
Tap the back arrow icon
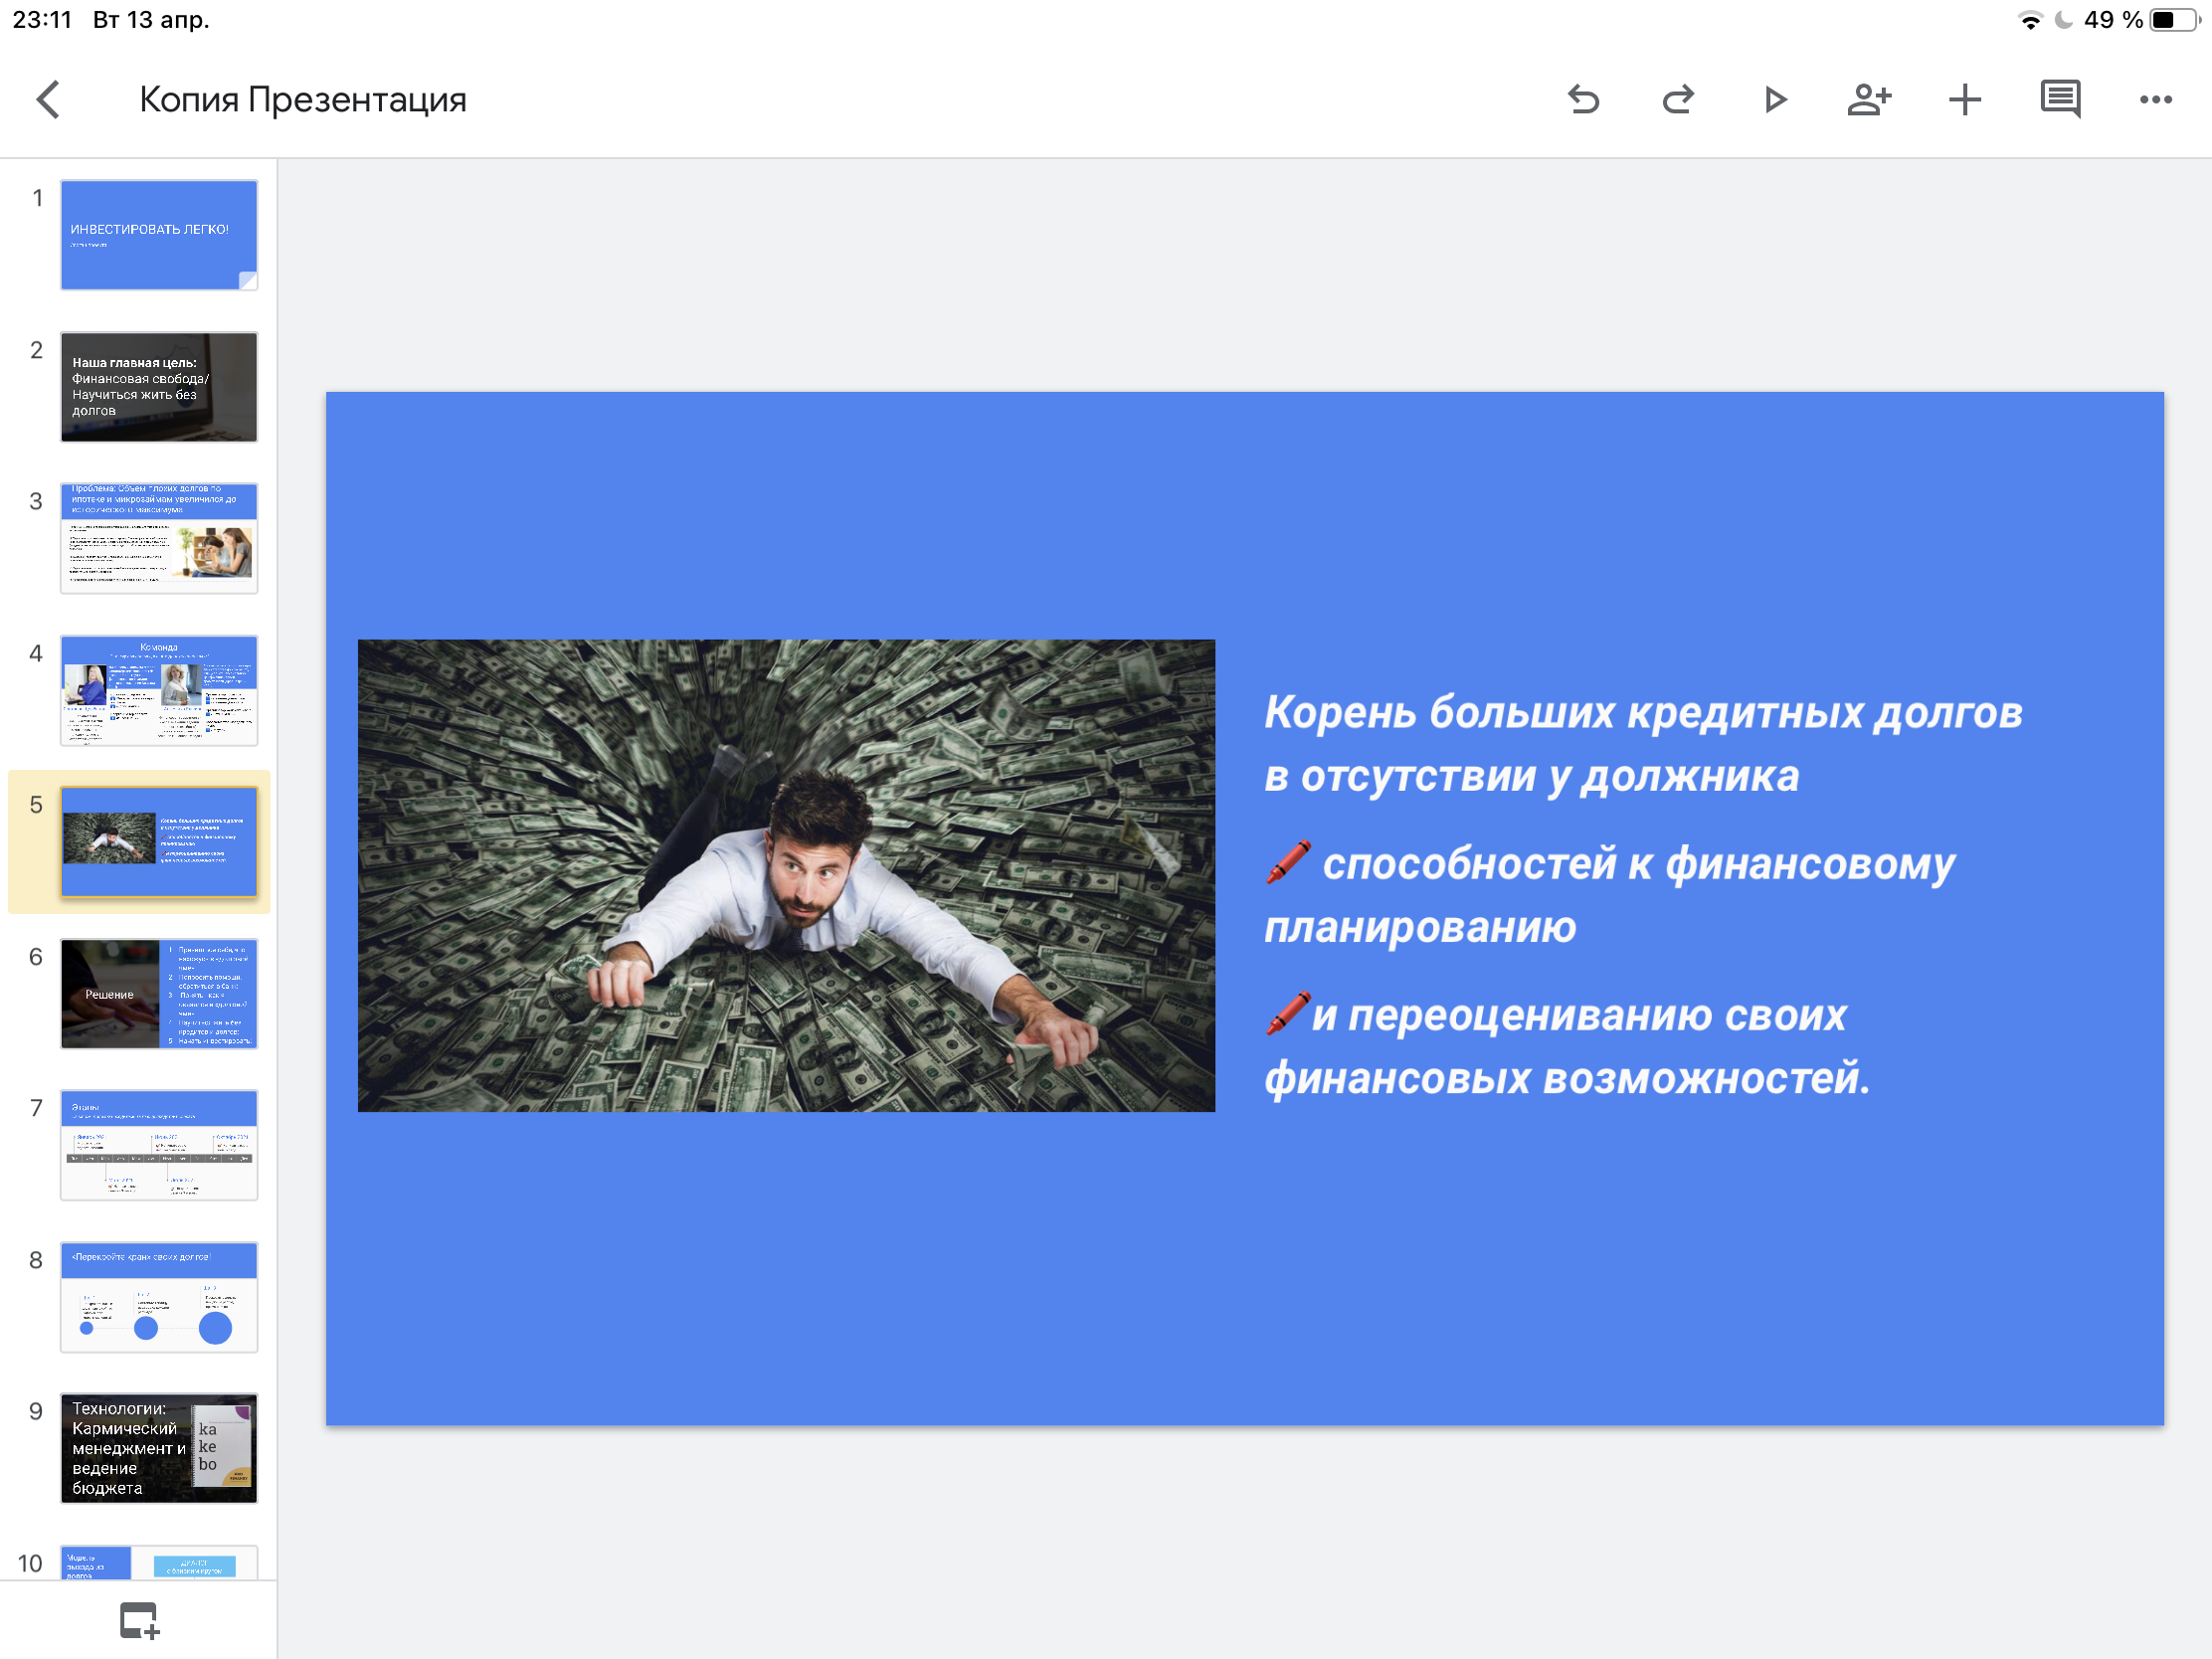pos(48,99)
